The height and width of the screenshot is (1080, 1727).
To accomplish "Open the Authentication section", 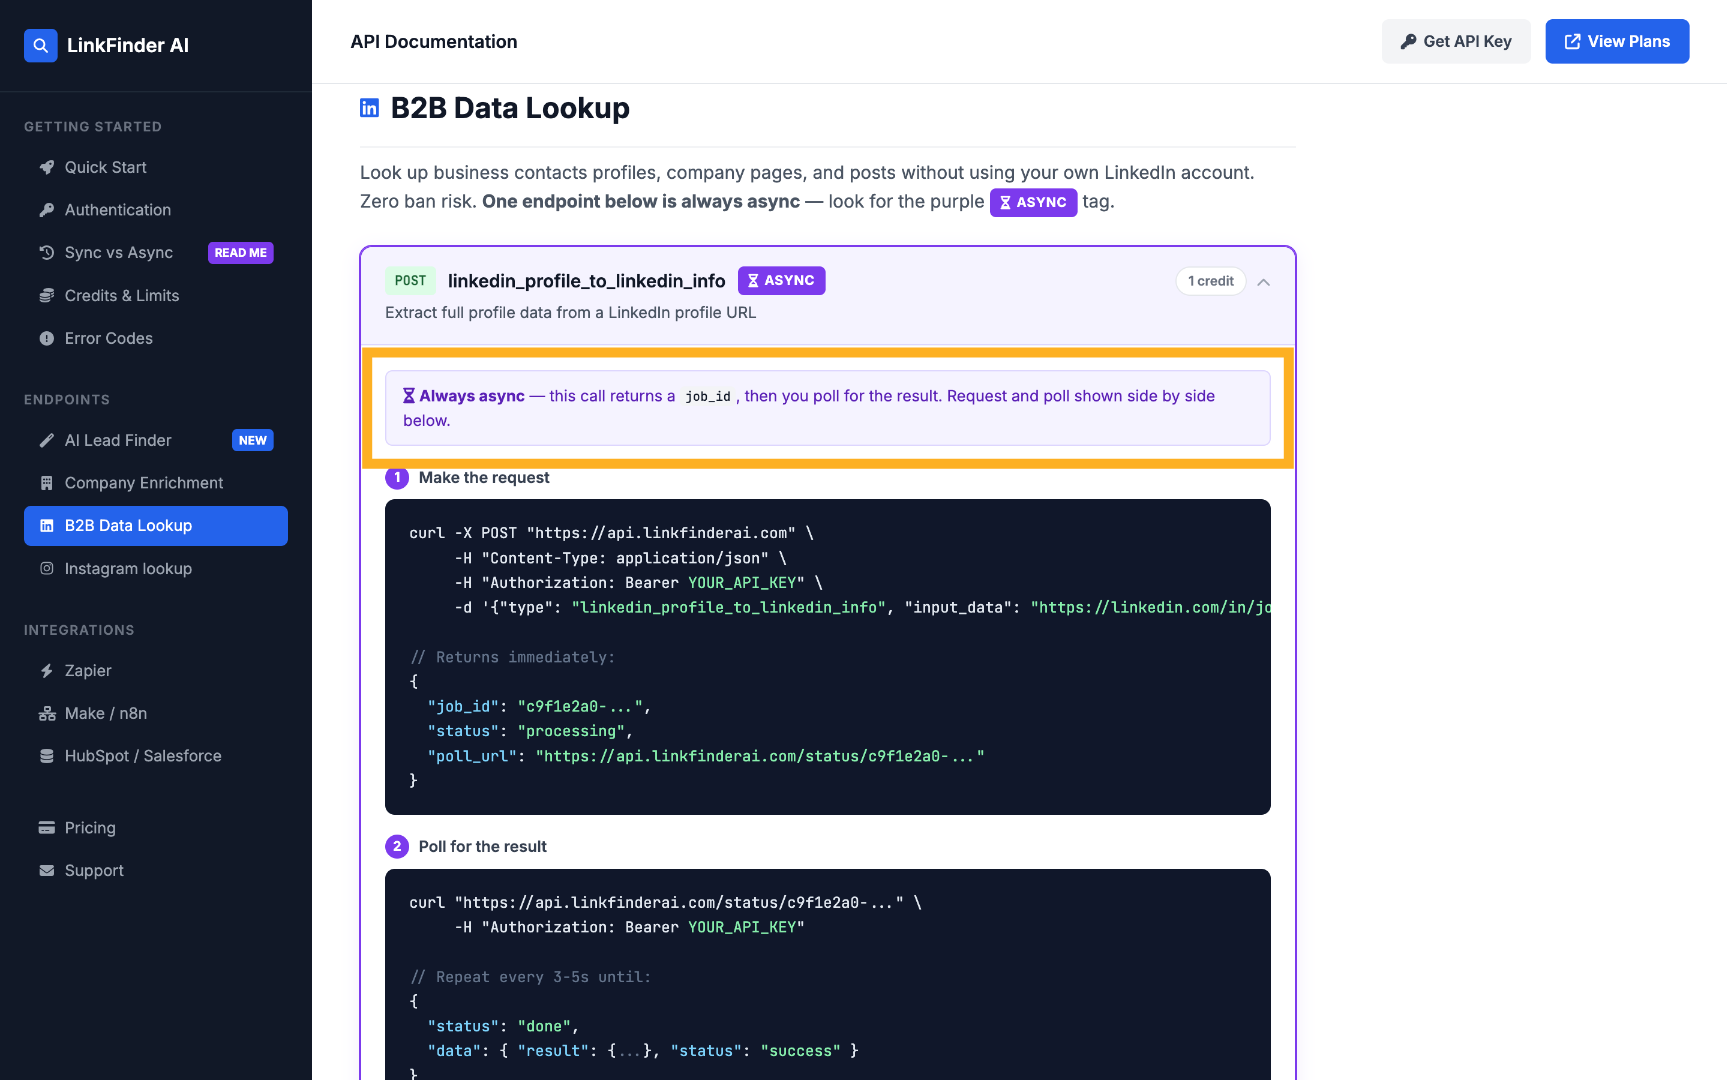I will pyautogui.click(x=156, y=210).
